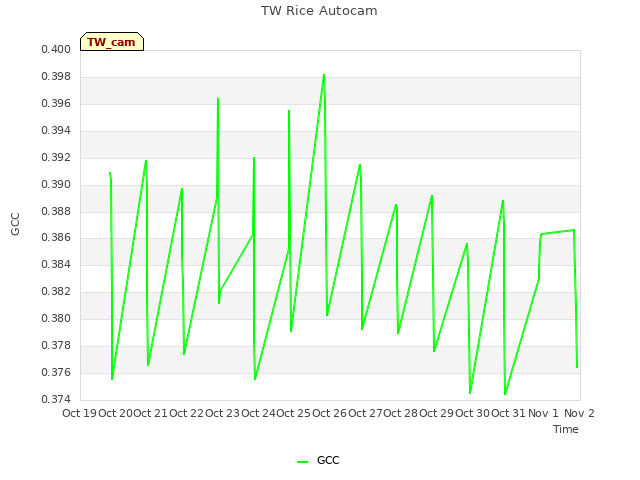Click the Oct 29 date label
640x480 pixels.
coord(437,413)
